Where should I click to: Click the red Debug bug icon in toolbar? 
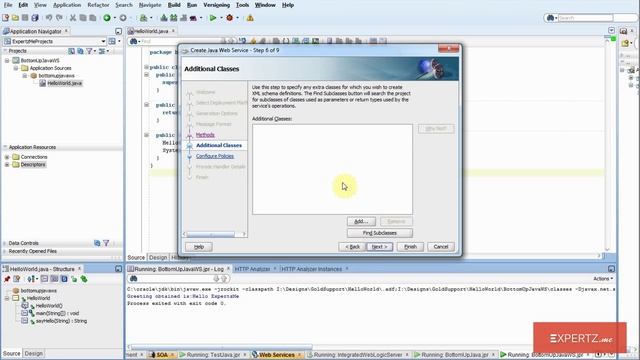(229, 18)
